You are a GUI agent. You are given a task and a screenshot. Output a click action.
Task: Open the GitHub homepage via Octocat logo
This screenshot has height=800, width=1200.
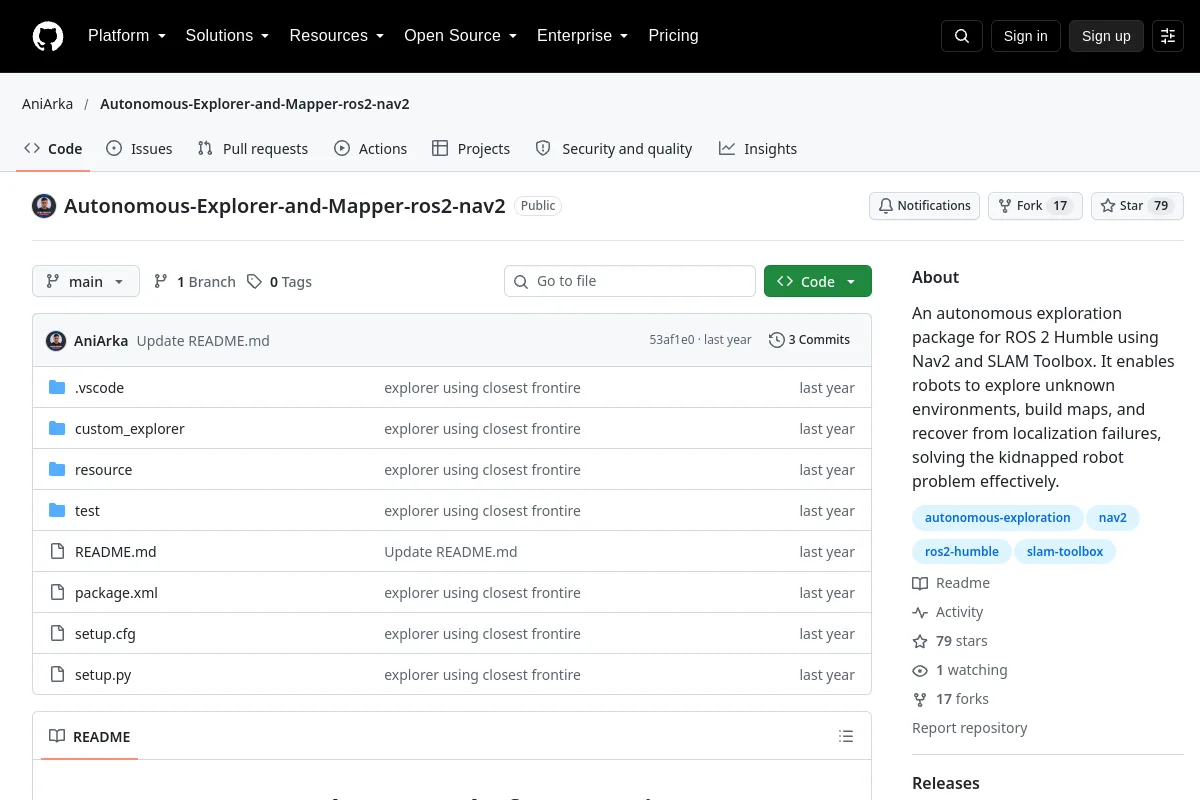pyautogui.click(x=48, y=36)
